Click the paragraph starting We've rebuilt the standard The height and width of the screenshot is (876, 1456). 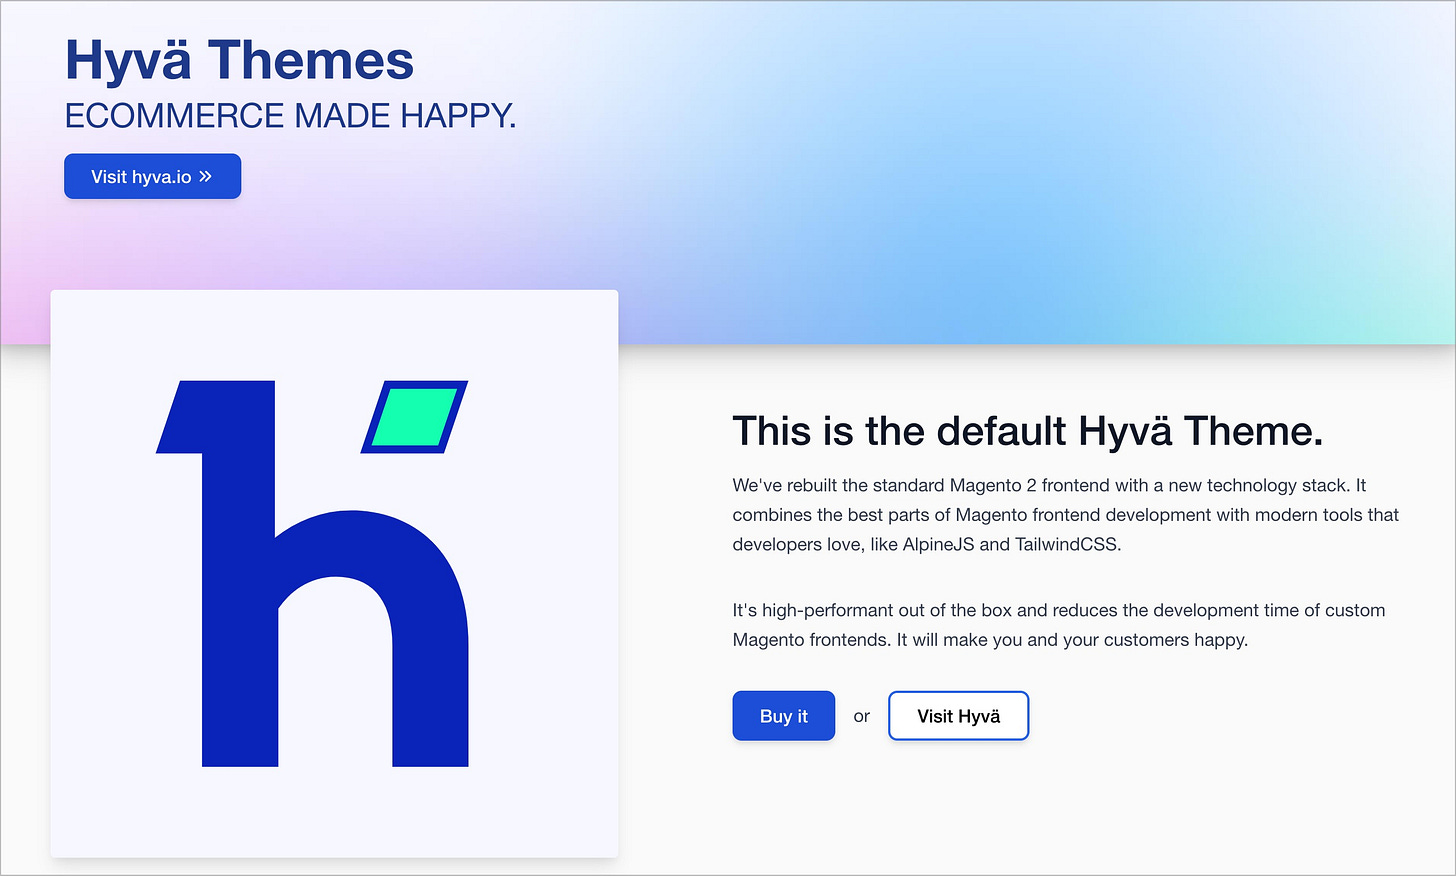pos(1066,515)
